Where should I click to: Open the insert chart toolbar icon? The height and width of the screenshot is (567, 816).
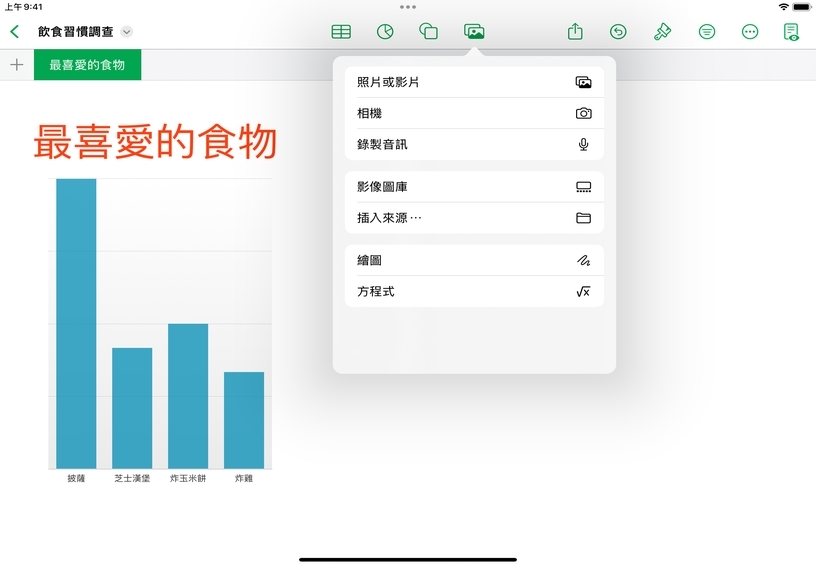point(384,32)
